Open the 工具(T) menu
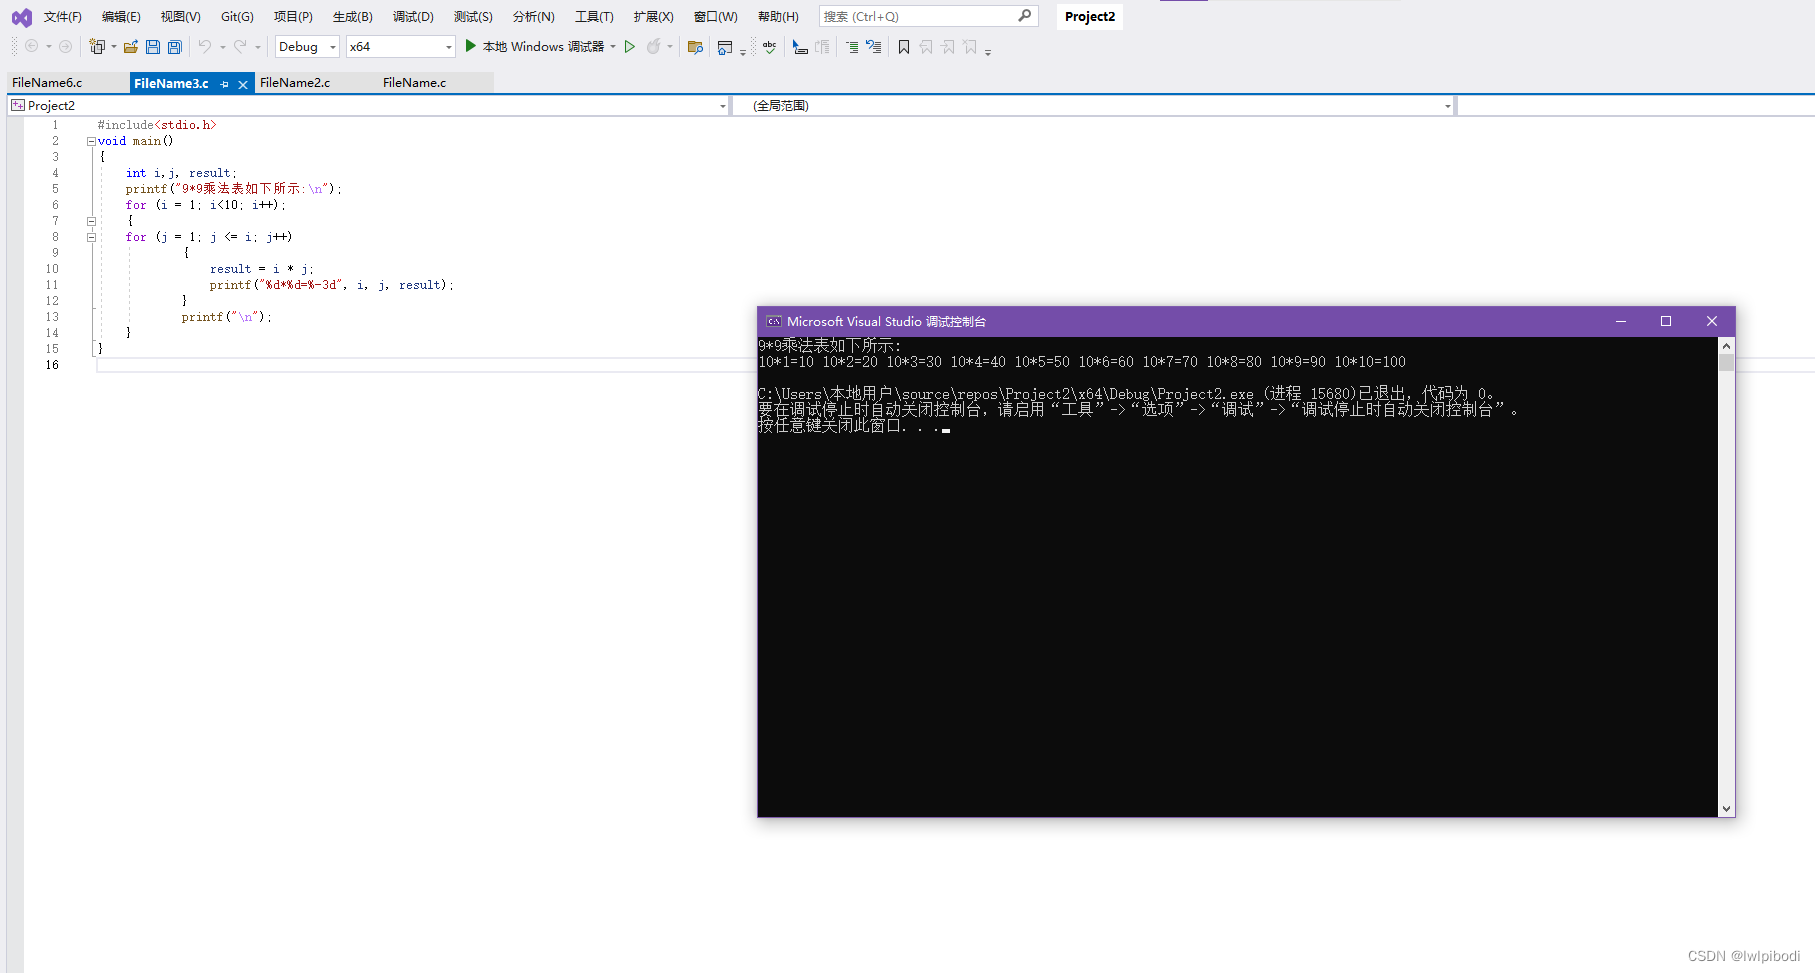The image size is (1815, 973). coord(594,17)
